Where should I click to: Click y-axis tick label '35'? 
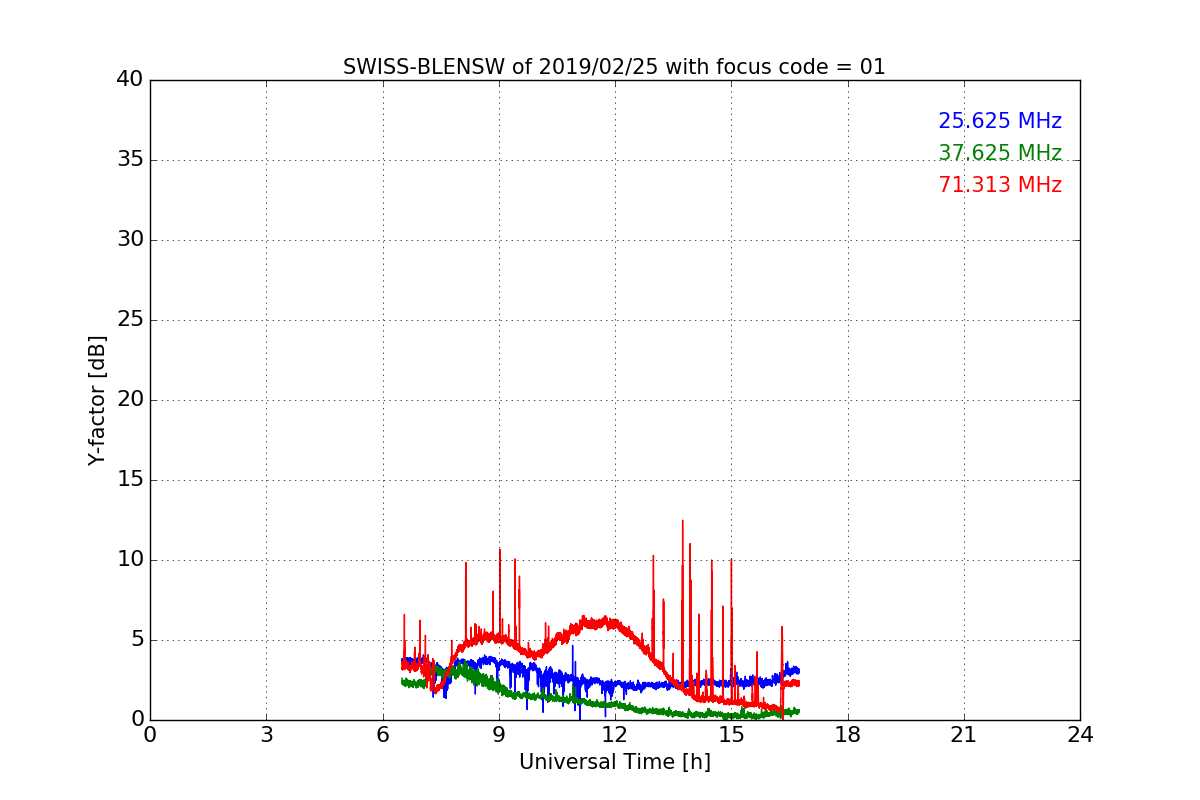130,160
